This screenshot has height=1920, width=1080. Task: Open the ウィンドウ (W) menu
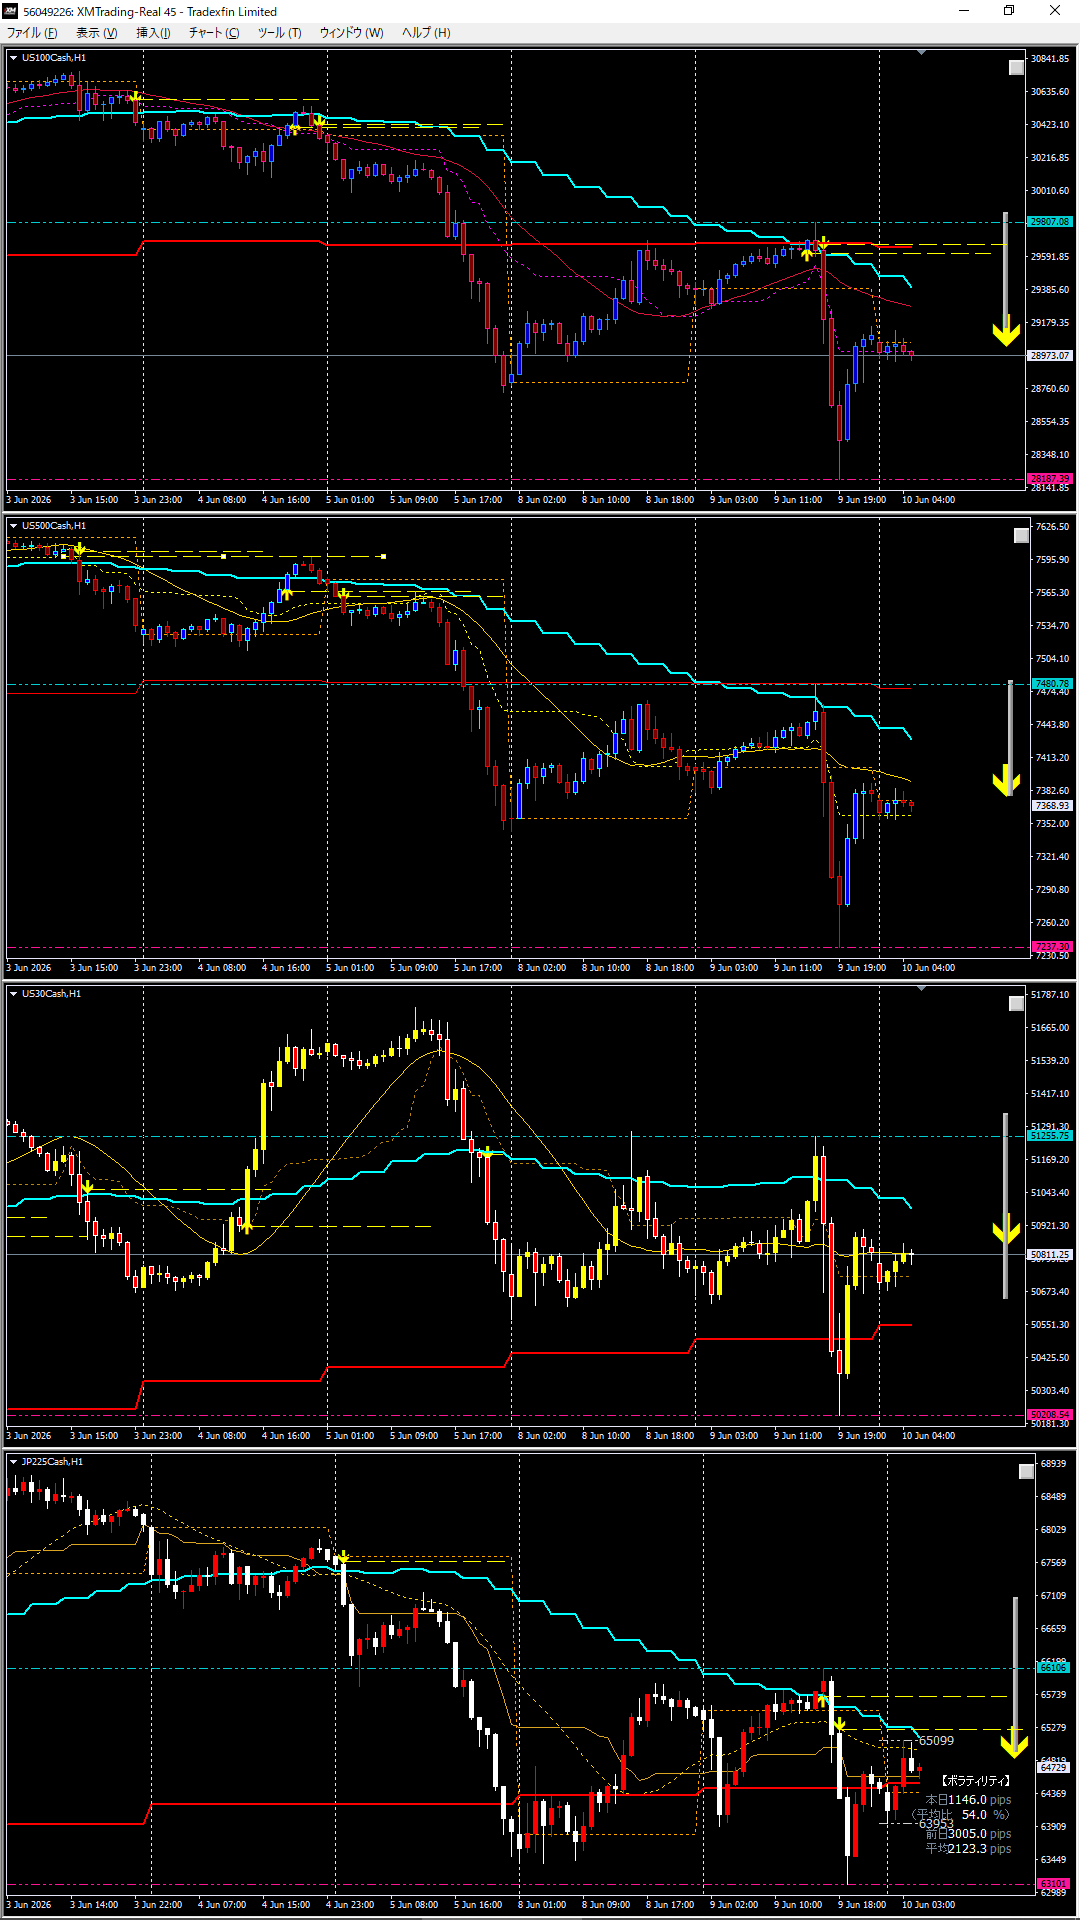click(351, 33)
